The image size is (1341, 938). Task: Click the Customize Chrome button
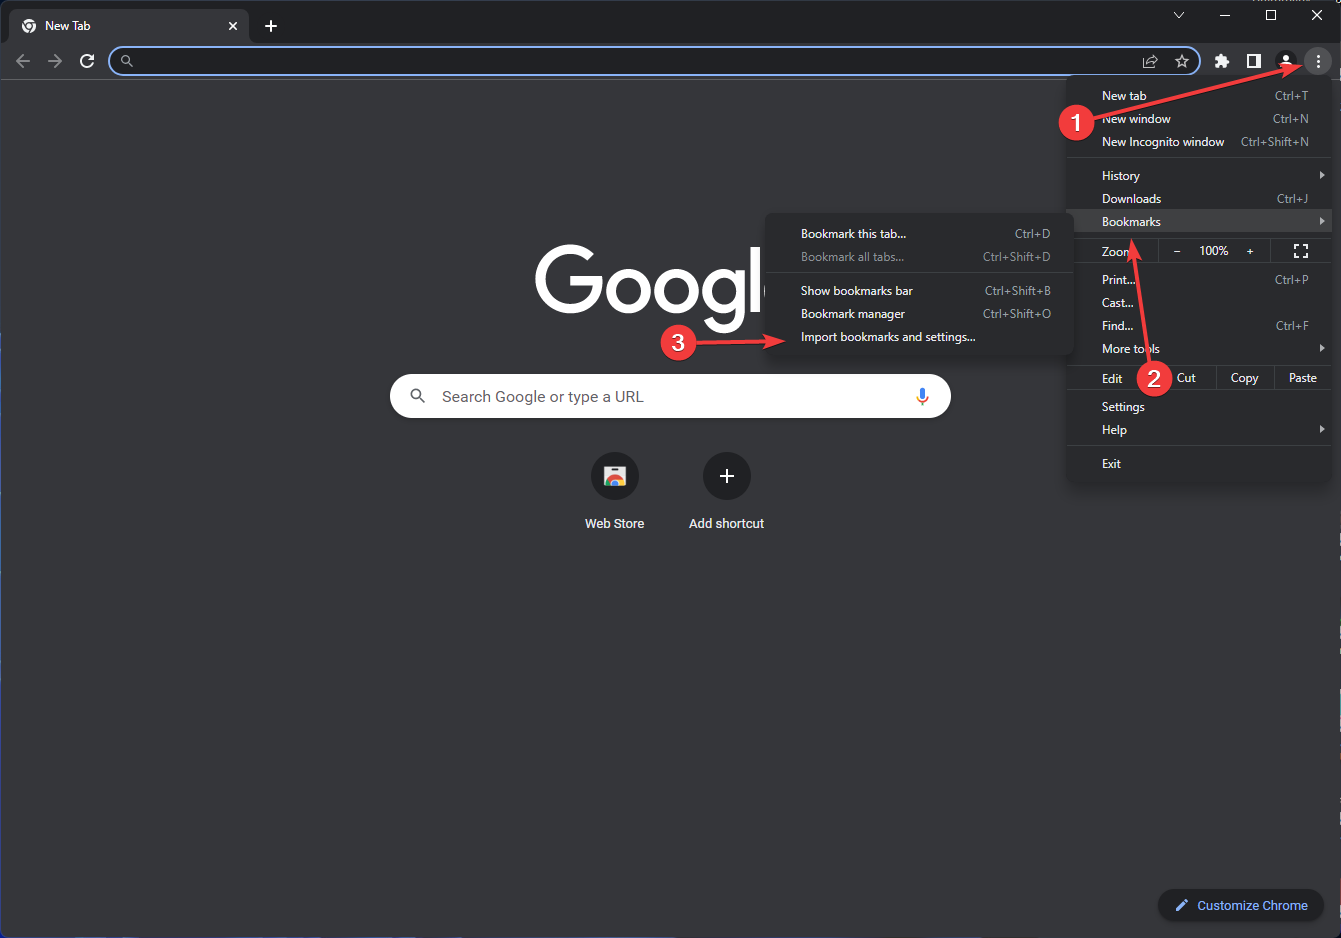[1241, 905]
